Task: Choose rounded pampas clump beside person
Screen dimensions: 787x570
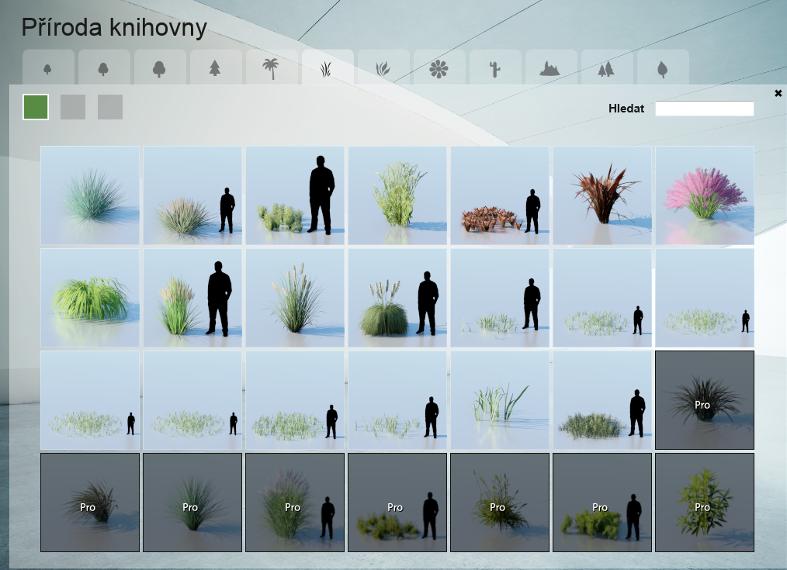Action: point(397,298)
